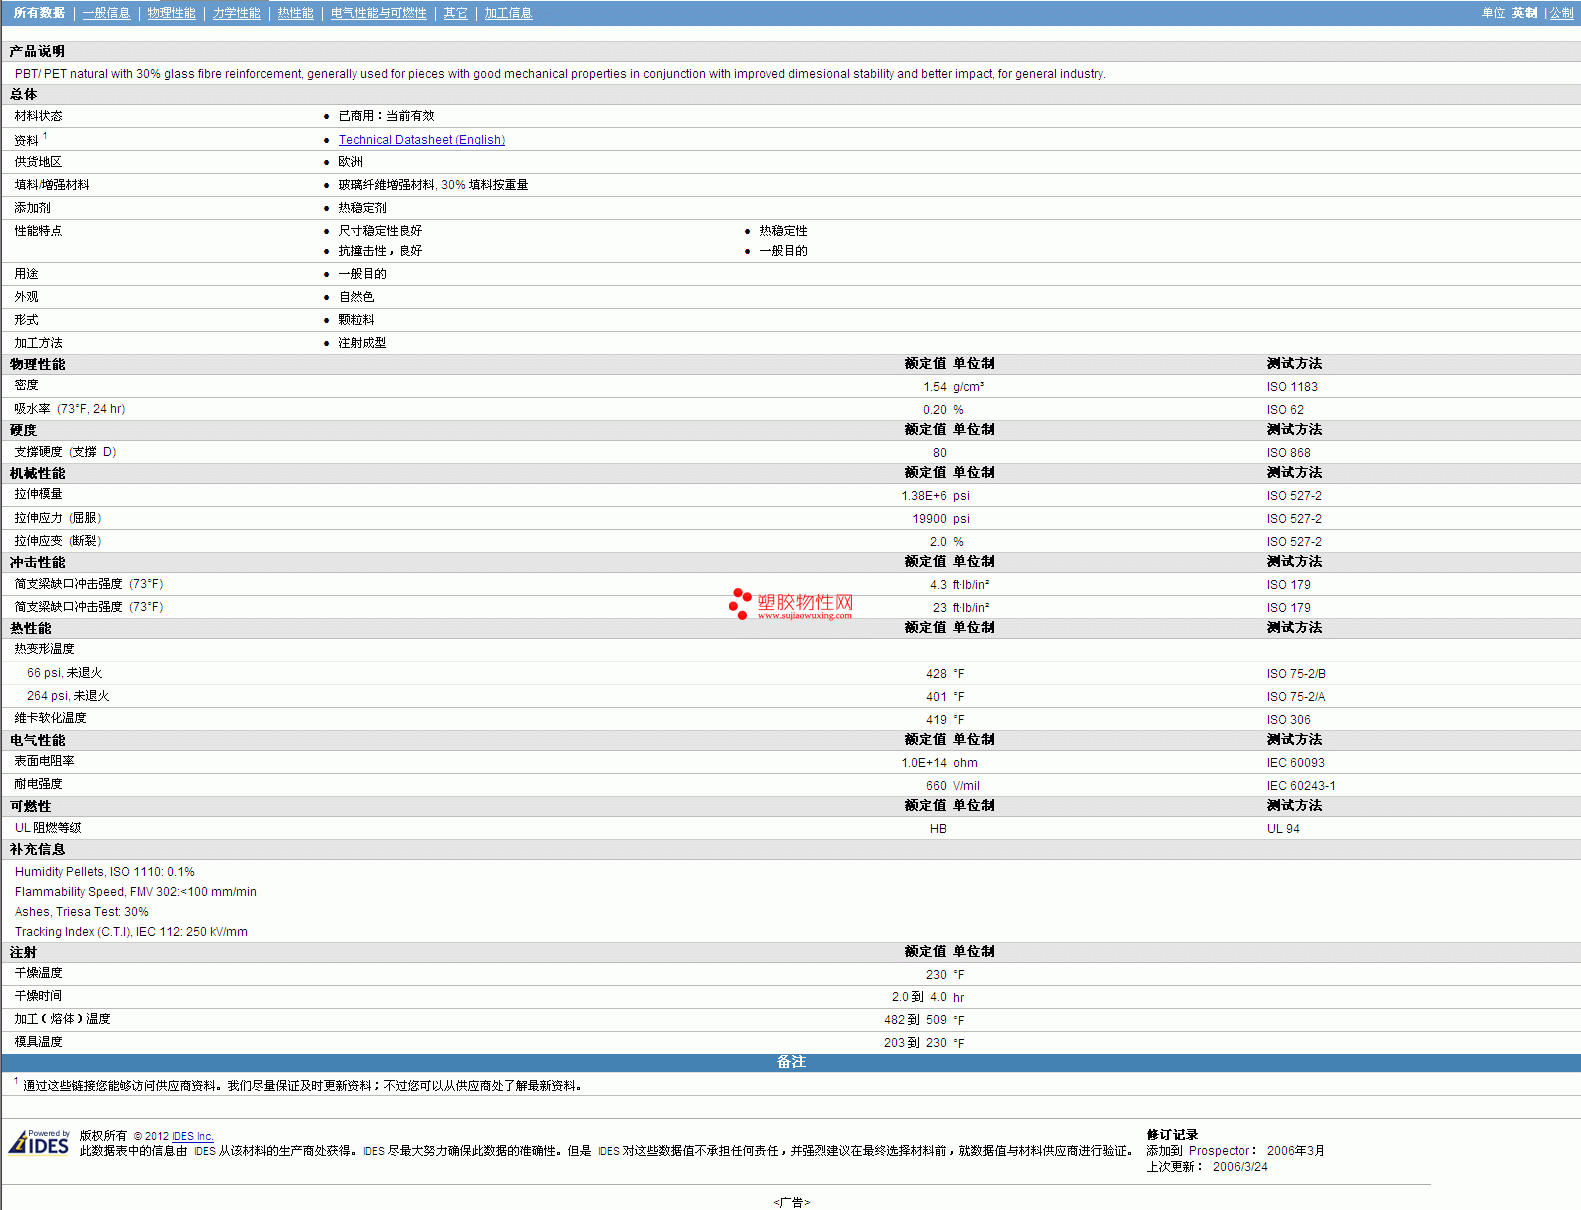The image size is (1581, 1210).
Task: Click the 加工(熔体)温度 row label
Action: [62, 1019]
